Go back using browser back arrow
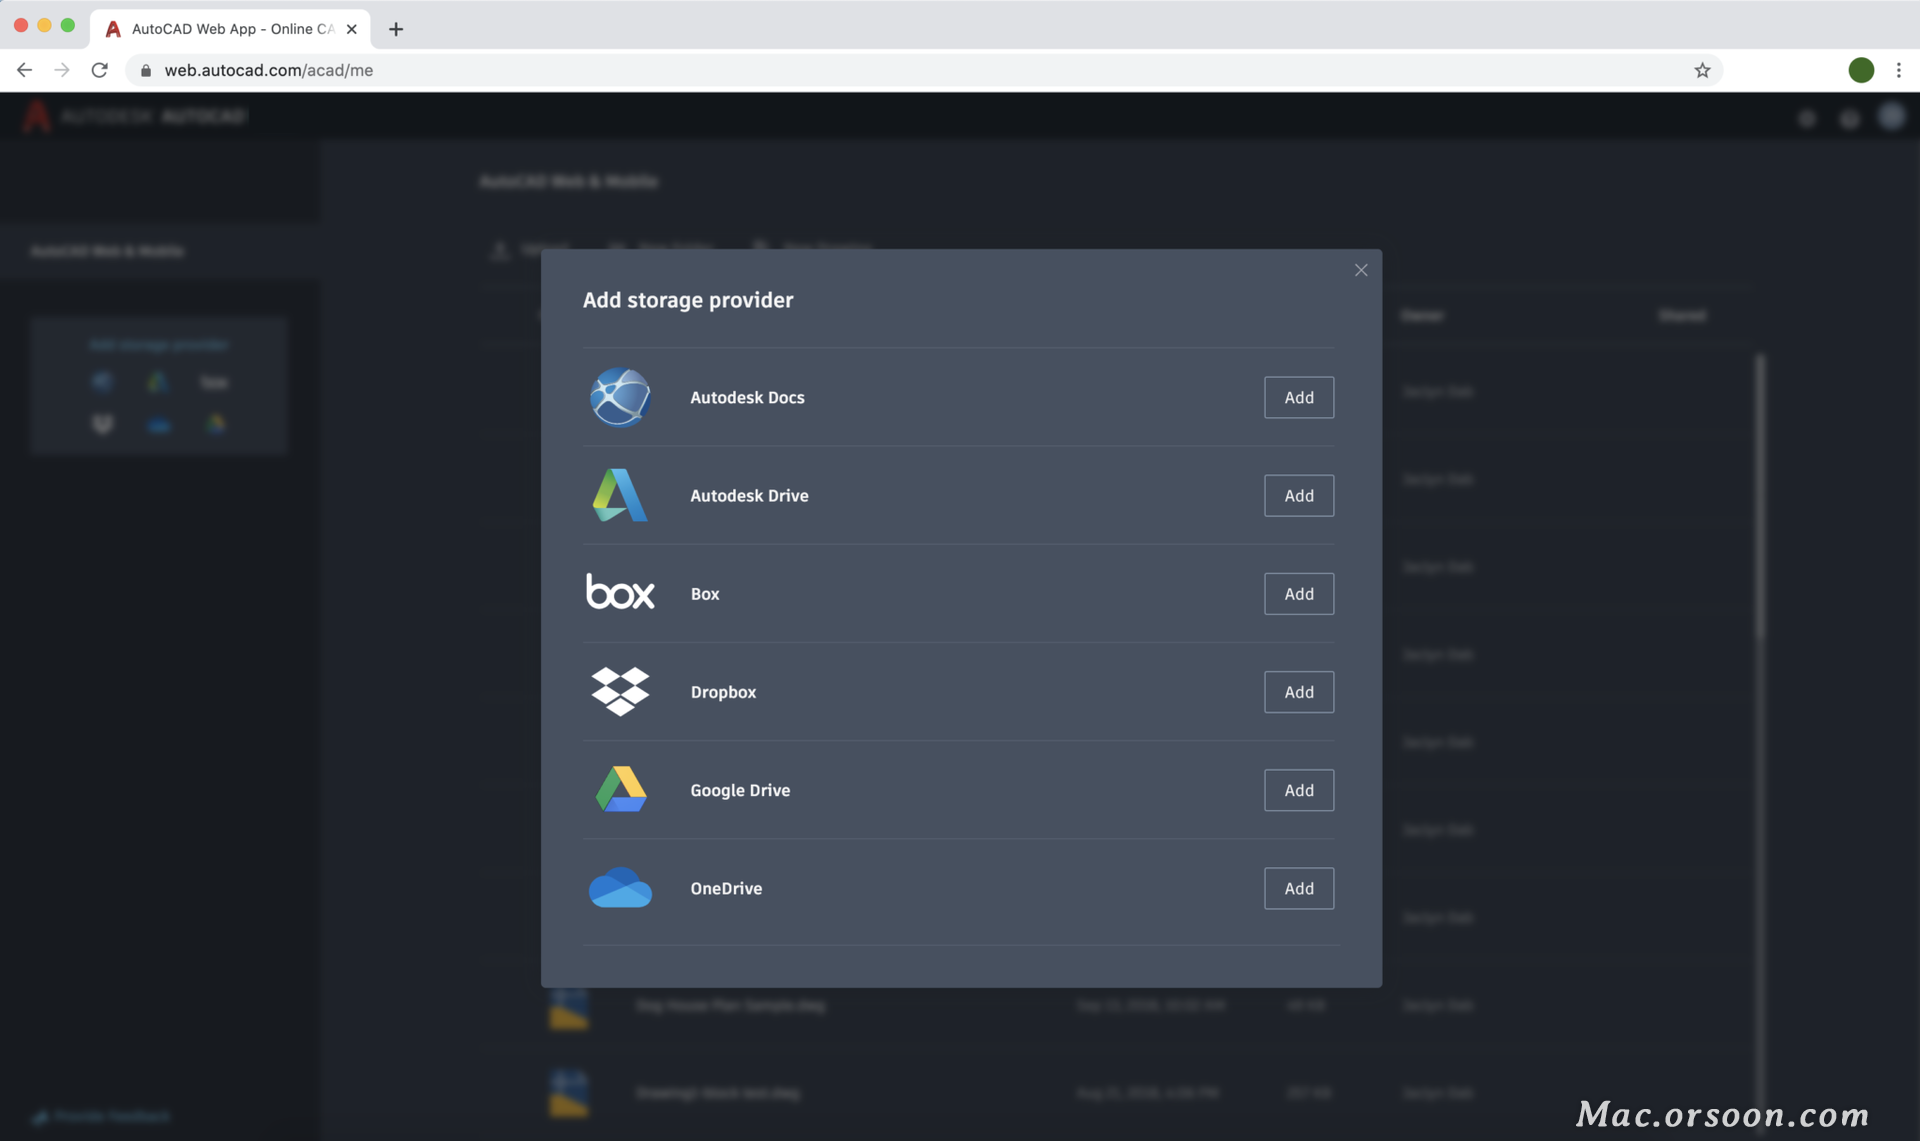This screenshot has height=1141, width=1920. [x=24, y=70]
